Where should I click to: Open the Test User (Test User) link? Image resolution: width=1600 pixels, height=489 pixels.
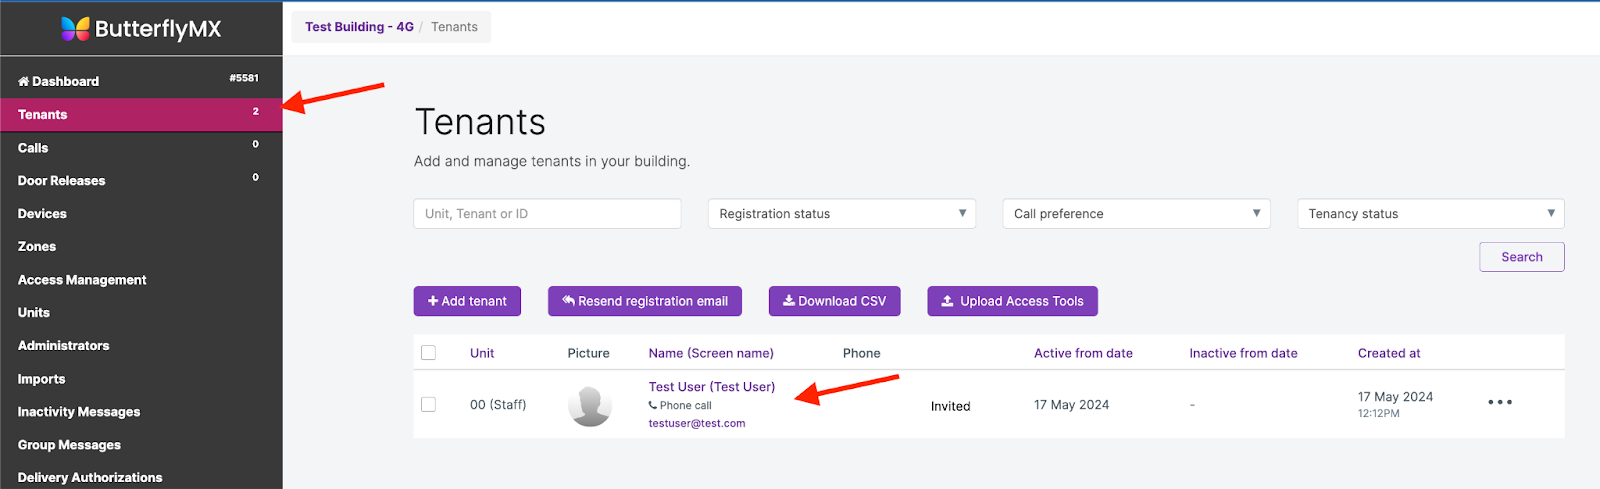[x=711, y=387]
